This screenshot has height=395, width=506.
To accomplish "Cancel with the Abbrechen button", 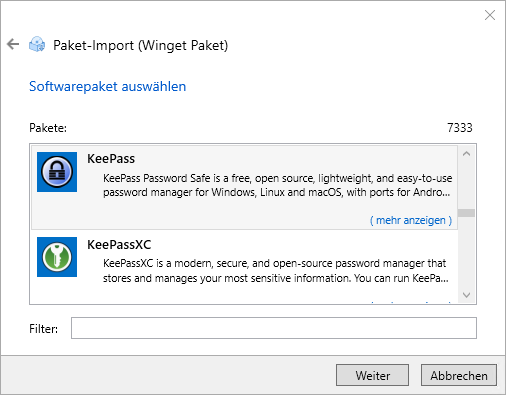I will [x=459, y=375].
